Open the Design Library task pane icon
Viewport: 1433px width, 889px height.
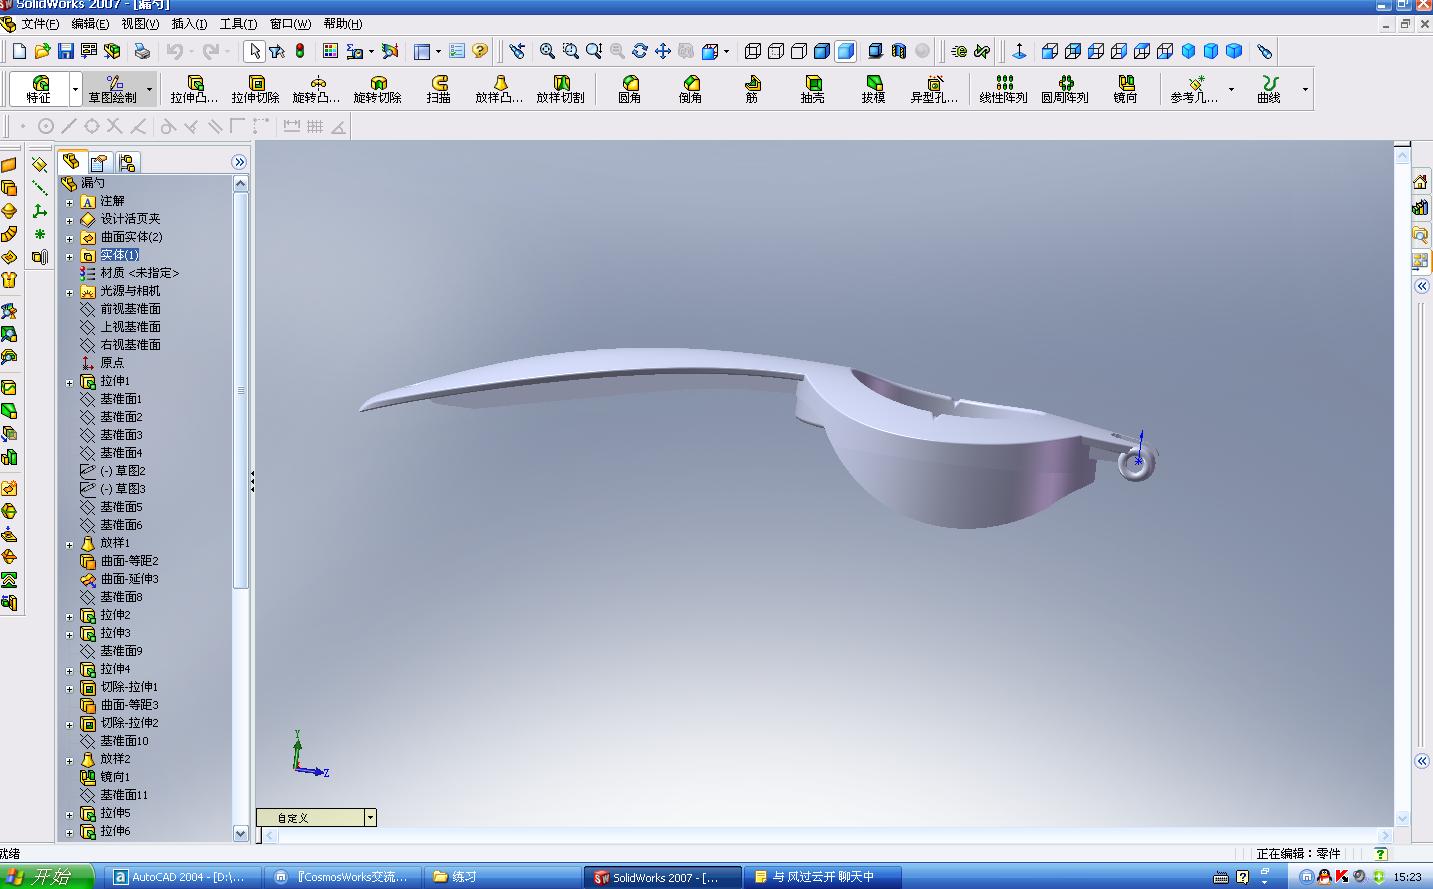tap(1420, 208)
